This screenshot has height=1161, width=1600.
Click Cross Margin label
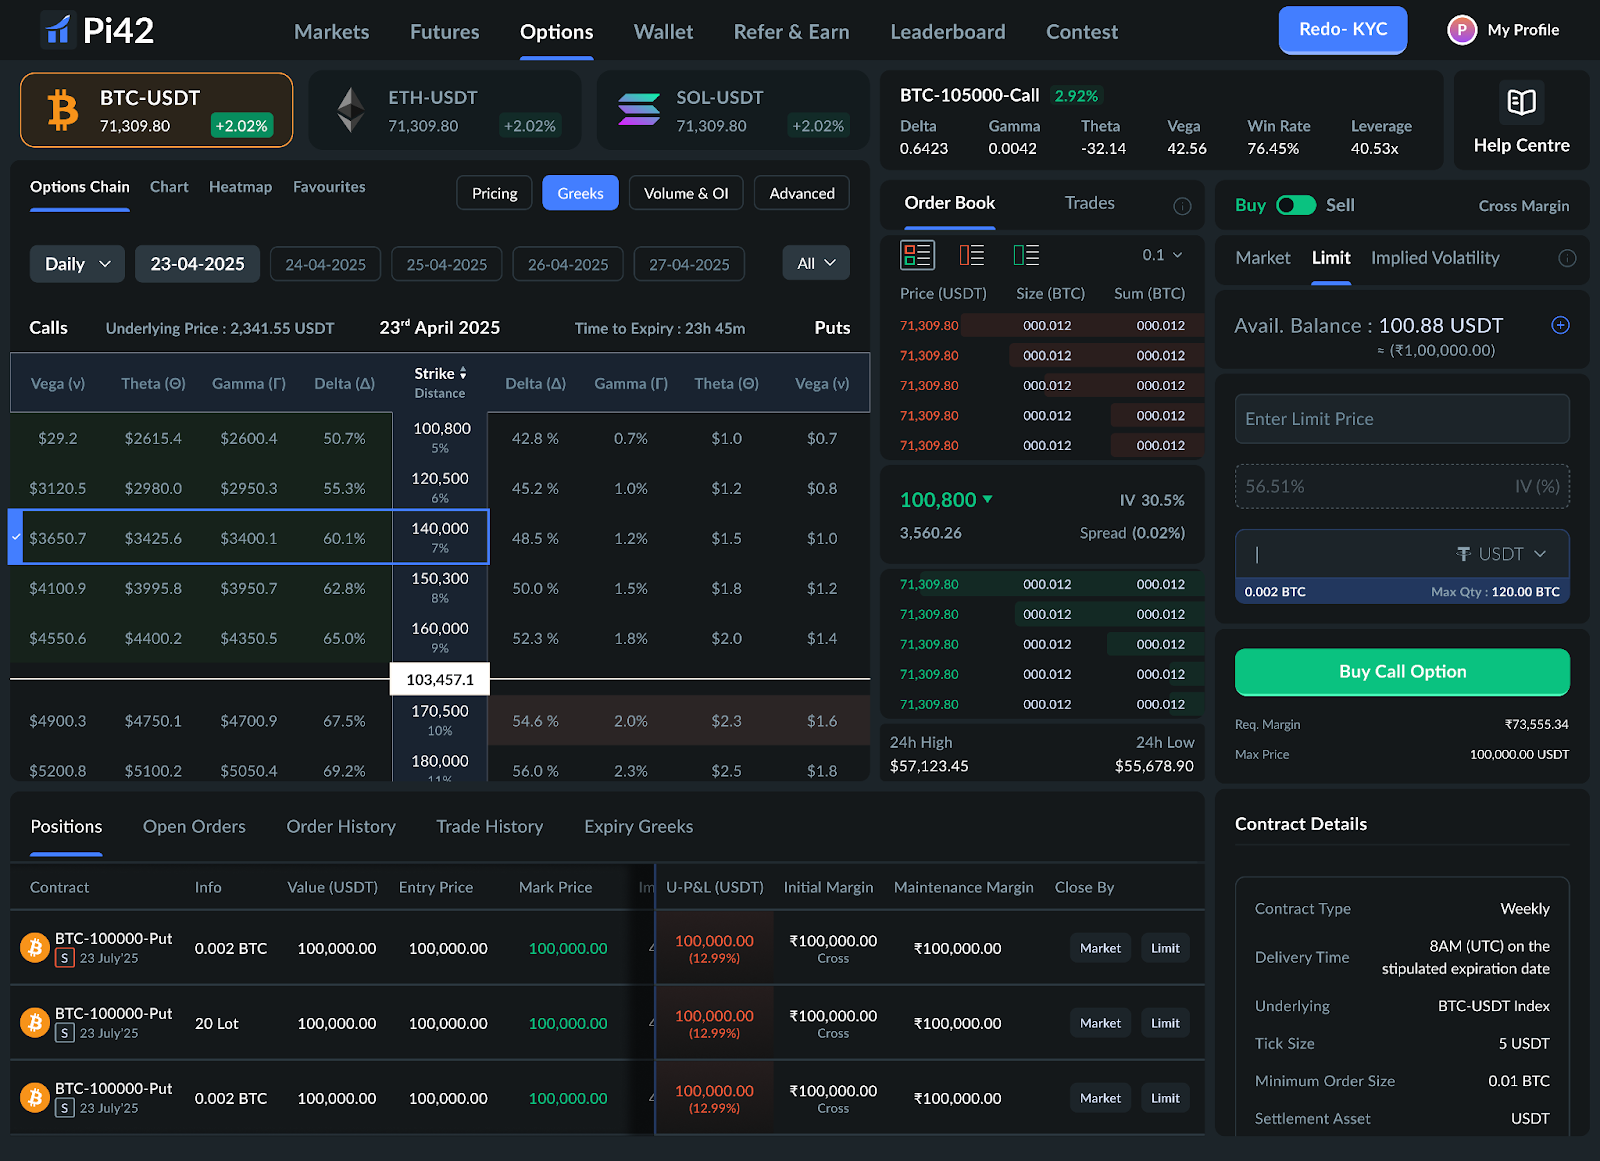click(1524, 206)
